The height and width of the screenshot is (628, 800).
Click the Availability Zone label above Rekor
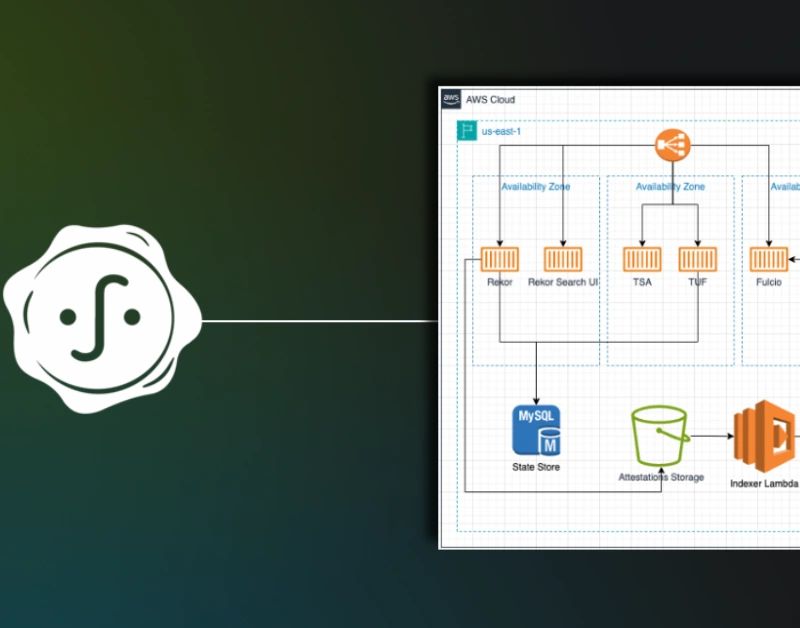[536, 187]
